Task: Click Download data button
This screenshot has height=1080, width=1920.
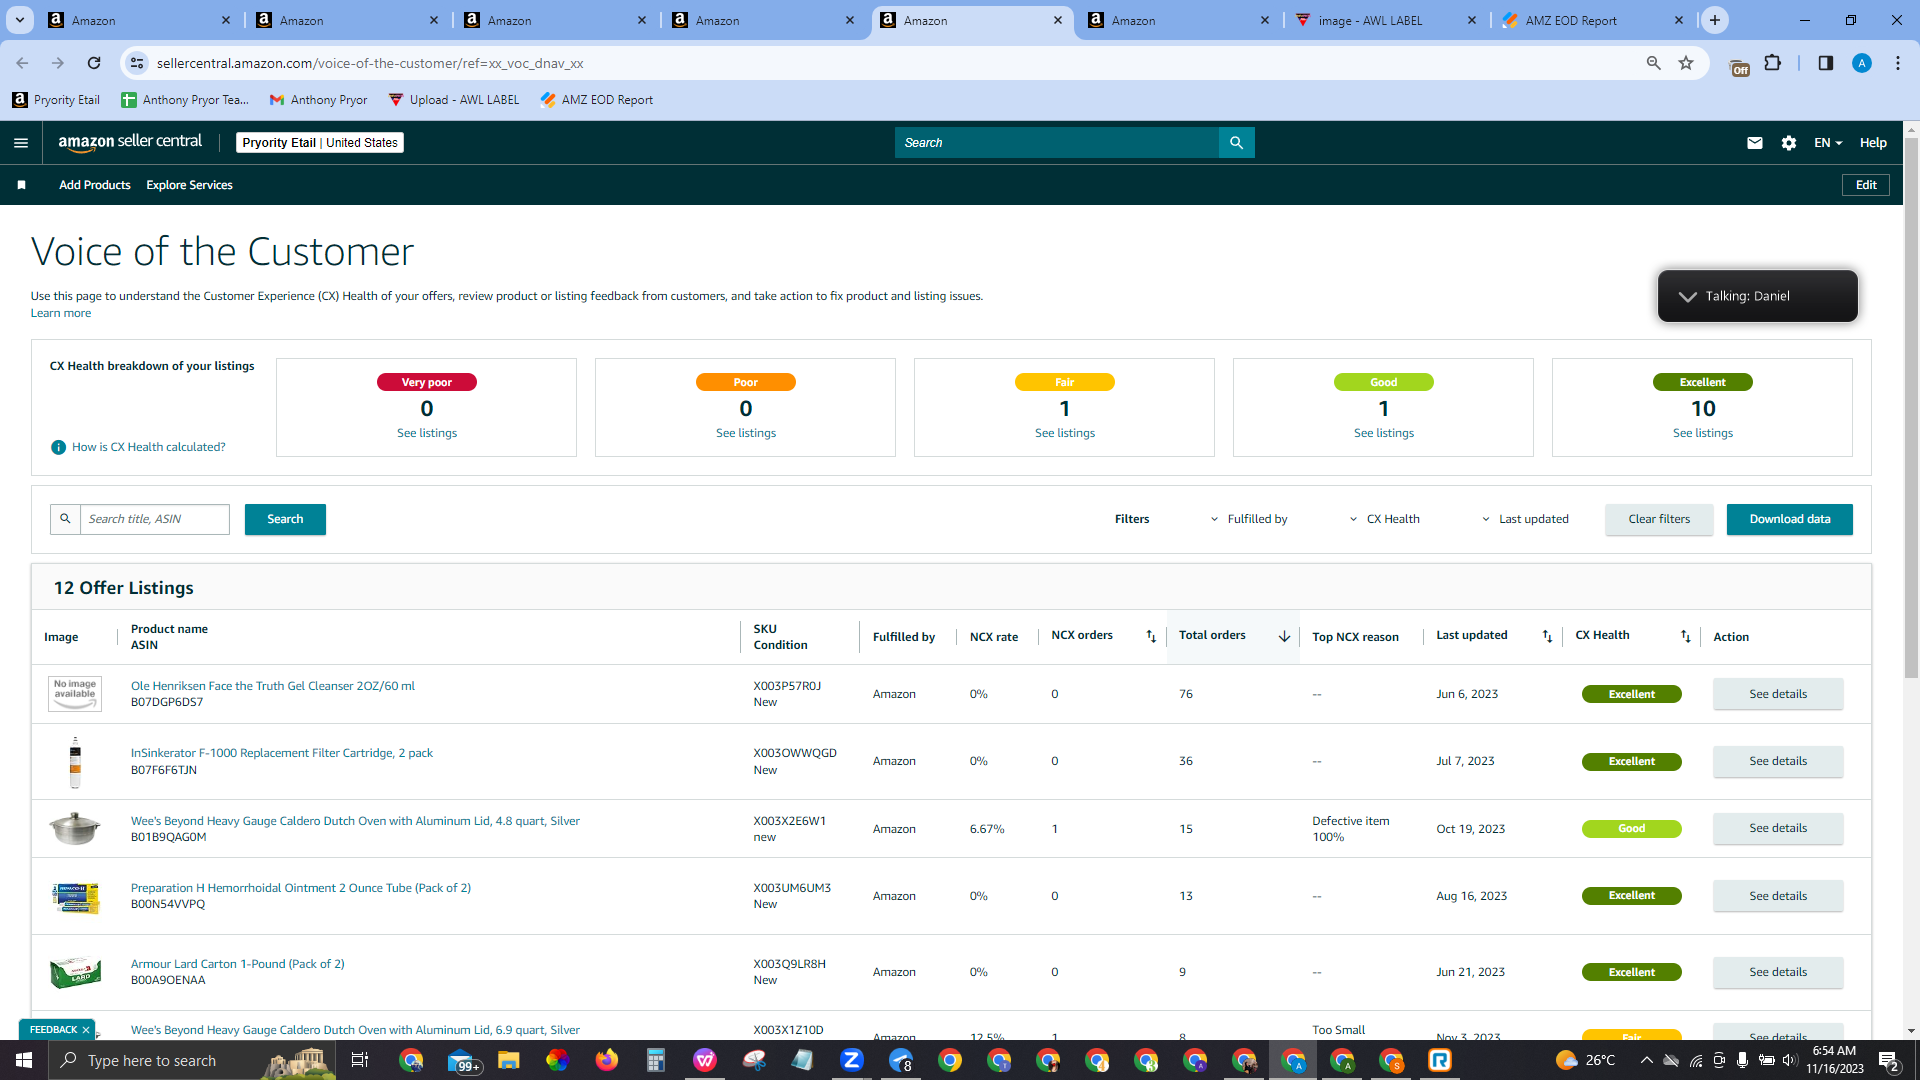Action: 1790,519
